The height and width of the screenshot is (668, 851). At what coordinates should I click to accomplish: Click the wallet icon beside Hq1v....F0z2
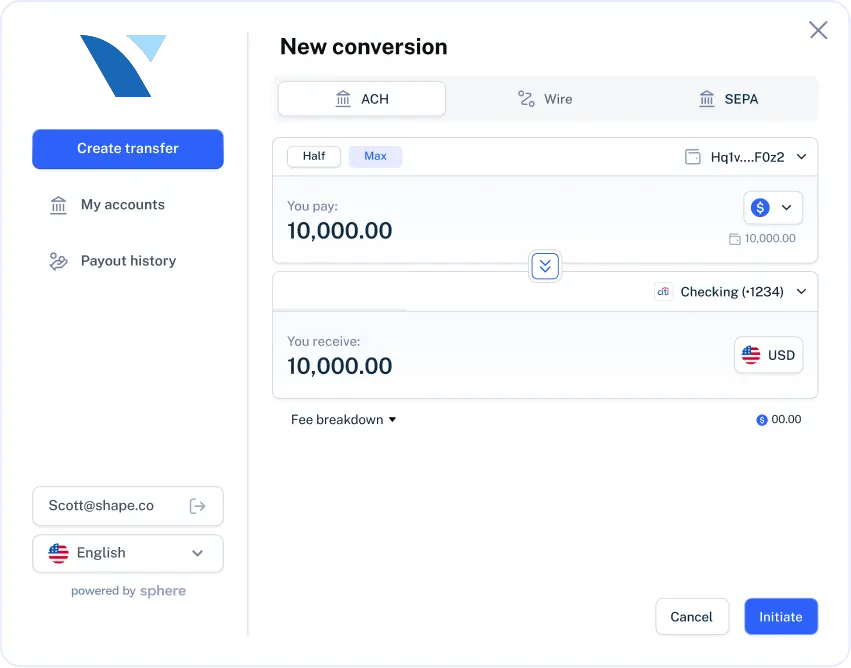pyautogui.click(x=693, y=157)
